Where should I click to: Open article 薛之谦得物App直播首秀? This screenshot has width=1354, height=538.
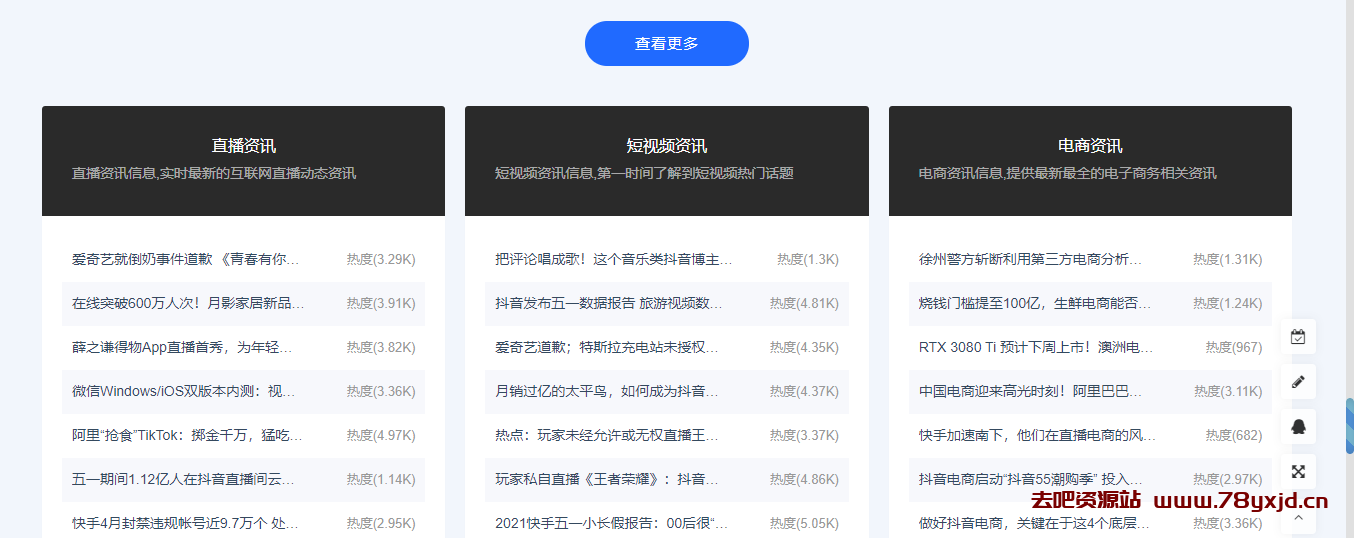point(182,347)
